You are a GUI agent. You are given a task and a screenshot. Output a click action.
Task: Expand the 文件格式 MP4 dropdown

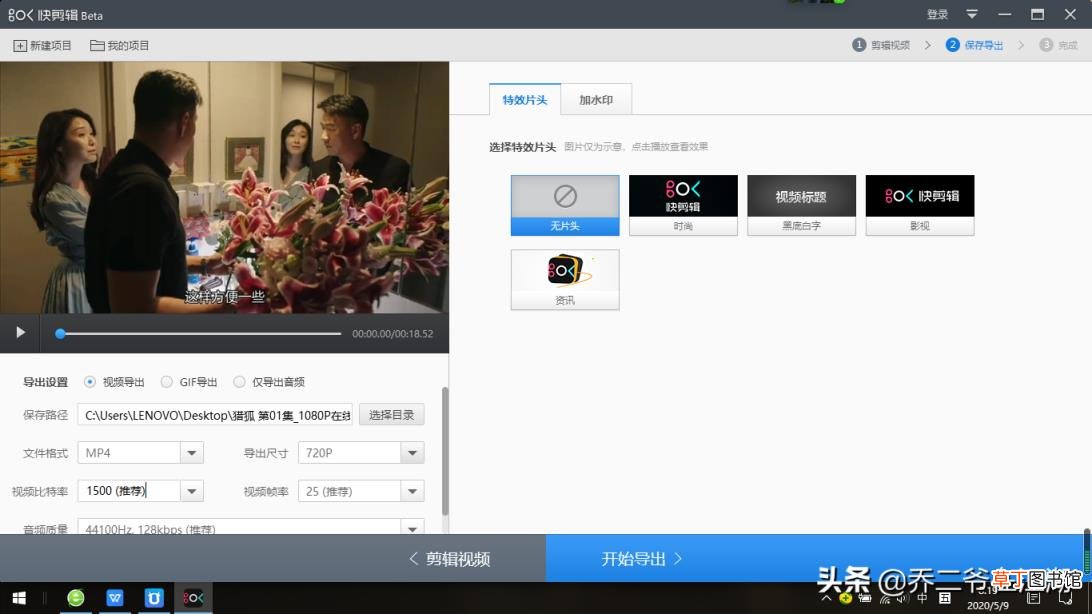coord(192,453)
